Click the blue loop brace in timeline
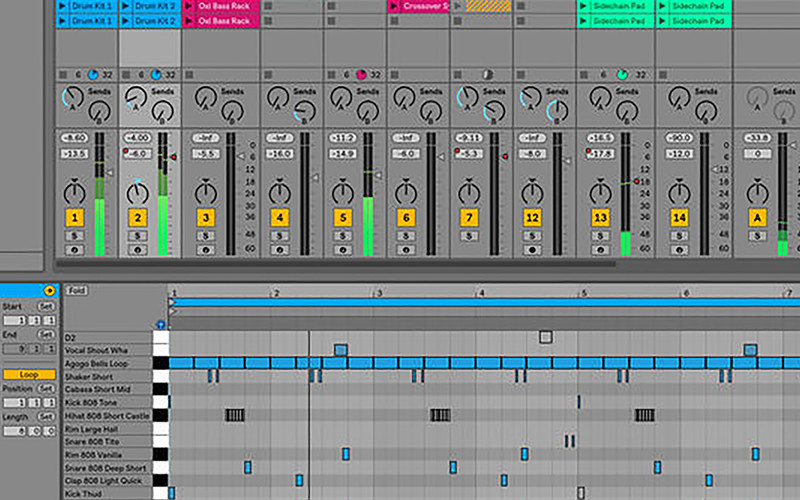Image resolution: width=800 pixels, height=500 pixels. [485, 303]
